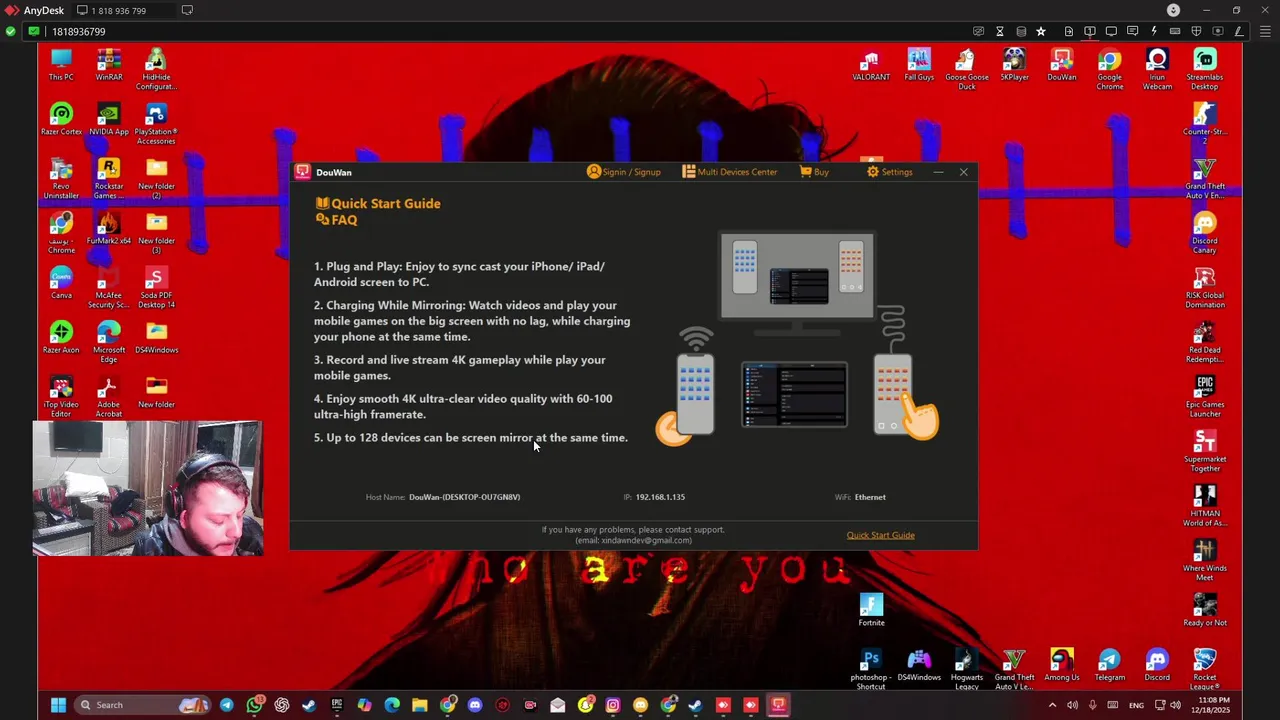Open Google Chrome desktop icon top right
The height and width of the screenshot is (720, 1280).
pyautogui.click(x=1110, y=69)
